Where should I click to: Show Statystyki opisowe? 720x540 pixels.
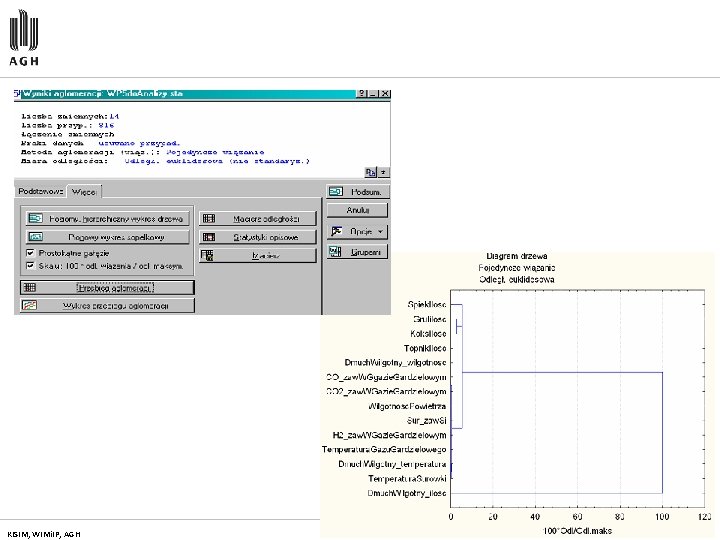click(x=258, y=237)
